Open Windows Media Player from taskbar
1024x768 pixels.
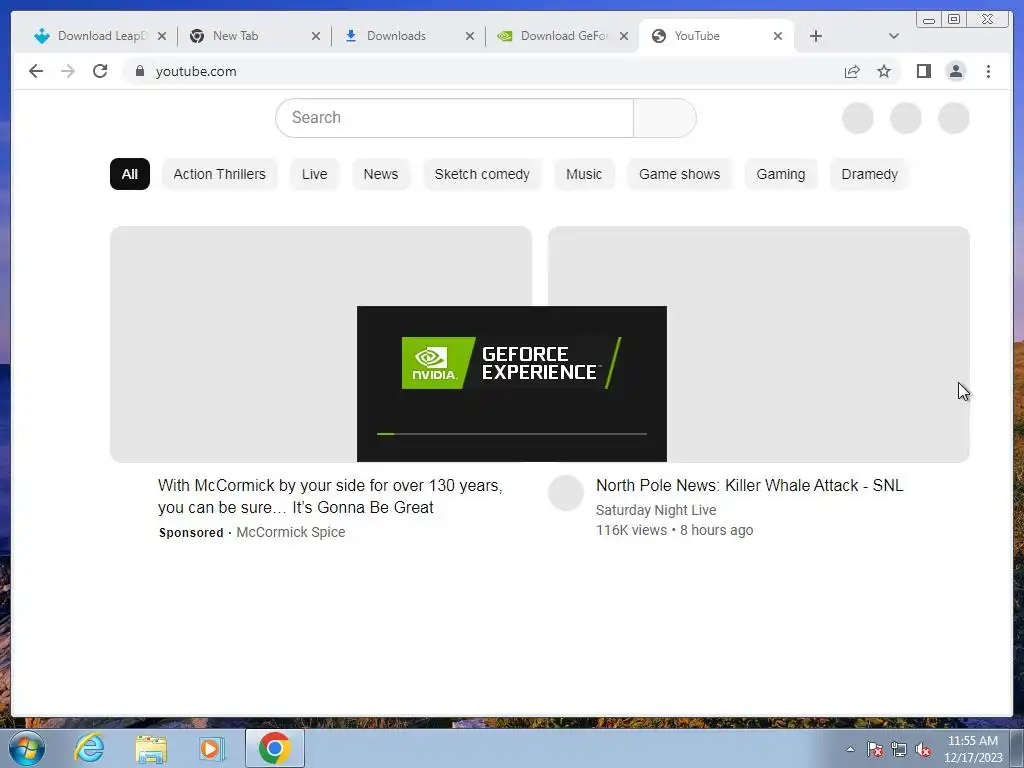point(212,748)
